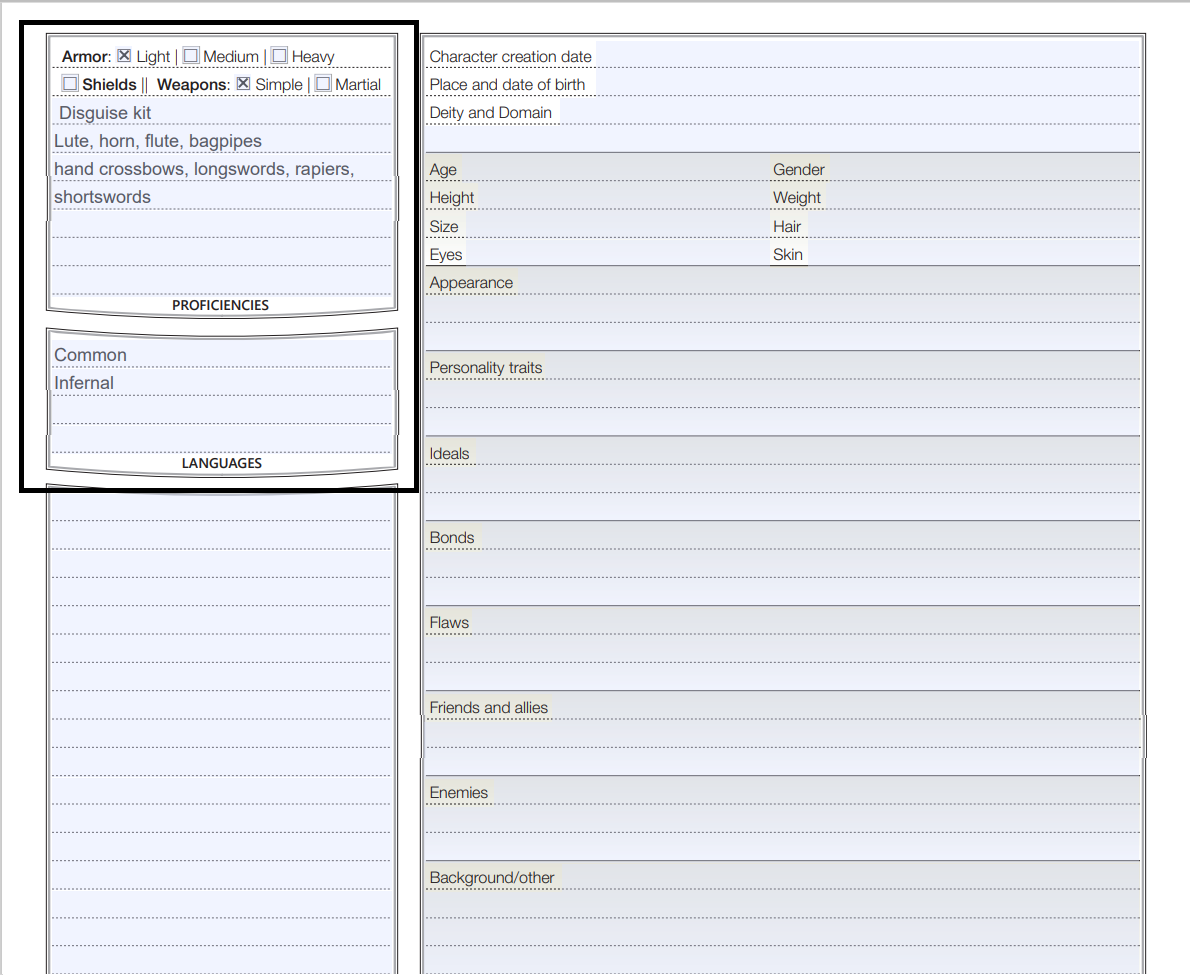The image size is (1190, 975).
Task: Click the empty language line below Infernal
Action: [222, 410]
